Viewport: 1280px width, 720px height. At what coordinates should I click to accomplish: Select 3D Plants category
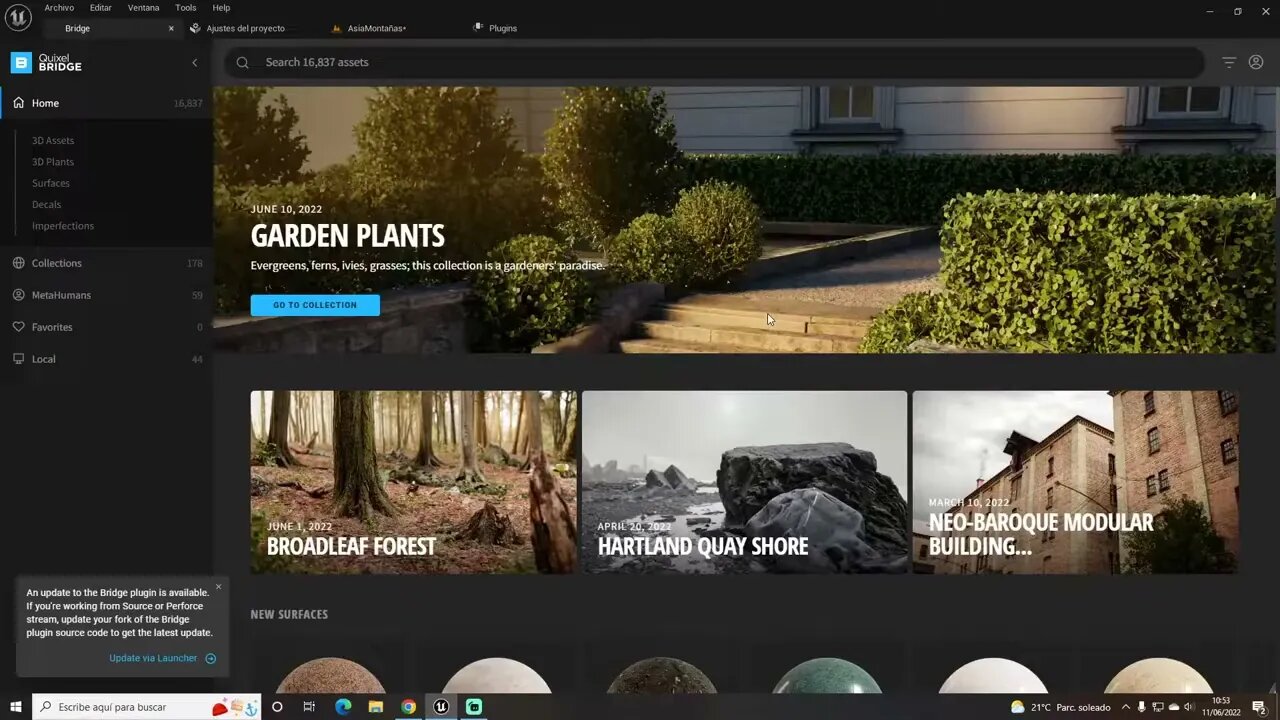[53, 162]
